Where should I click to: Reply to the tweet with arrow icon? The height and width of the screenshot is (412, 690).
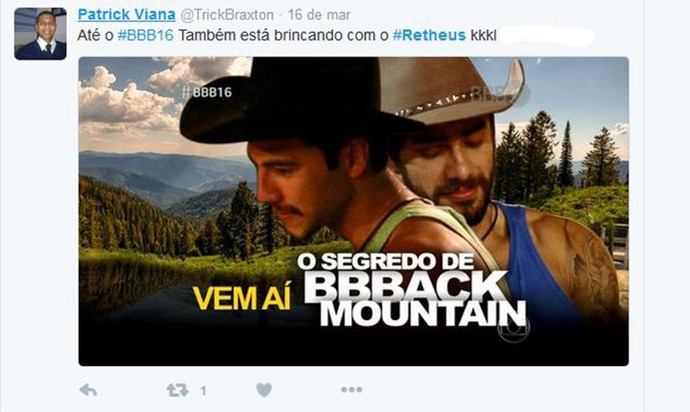pyautogui.click(x=88, y=390)
